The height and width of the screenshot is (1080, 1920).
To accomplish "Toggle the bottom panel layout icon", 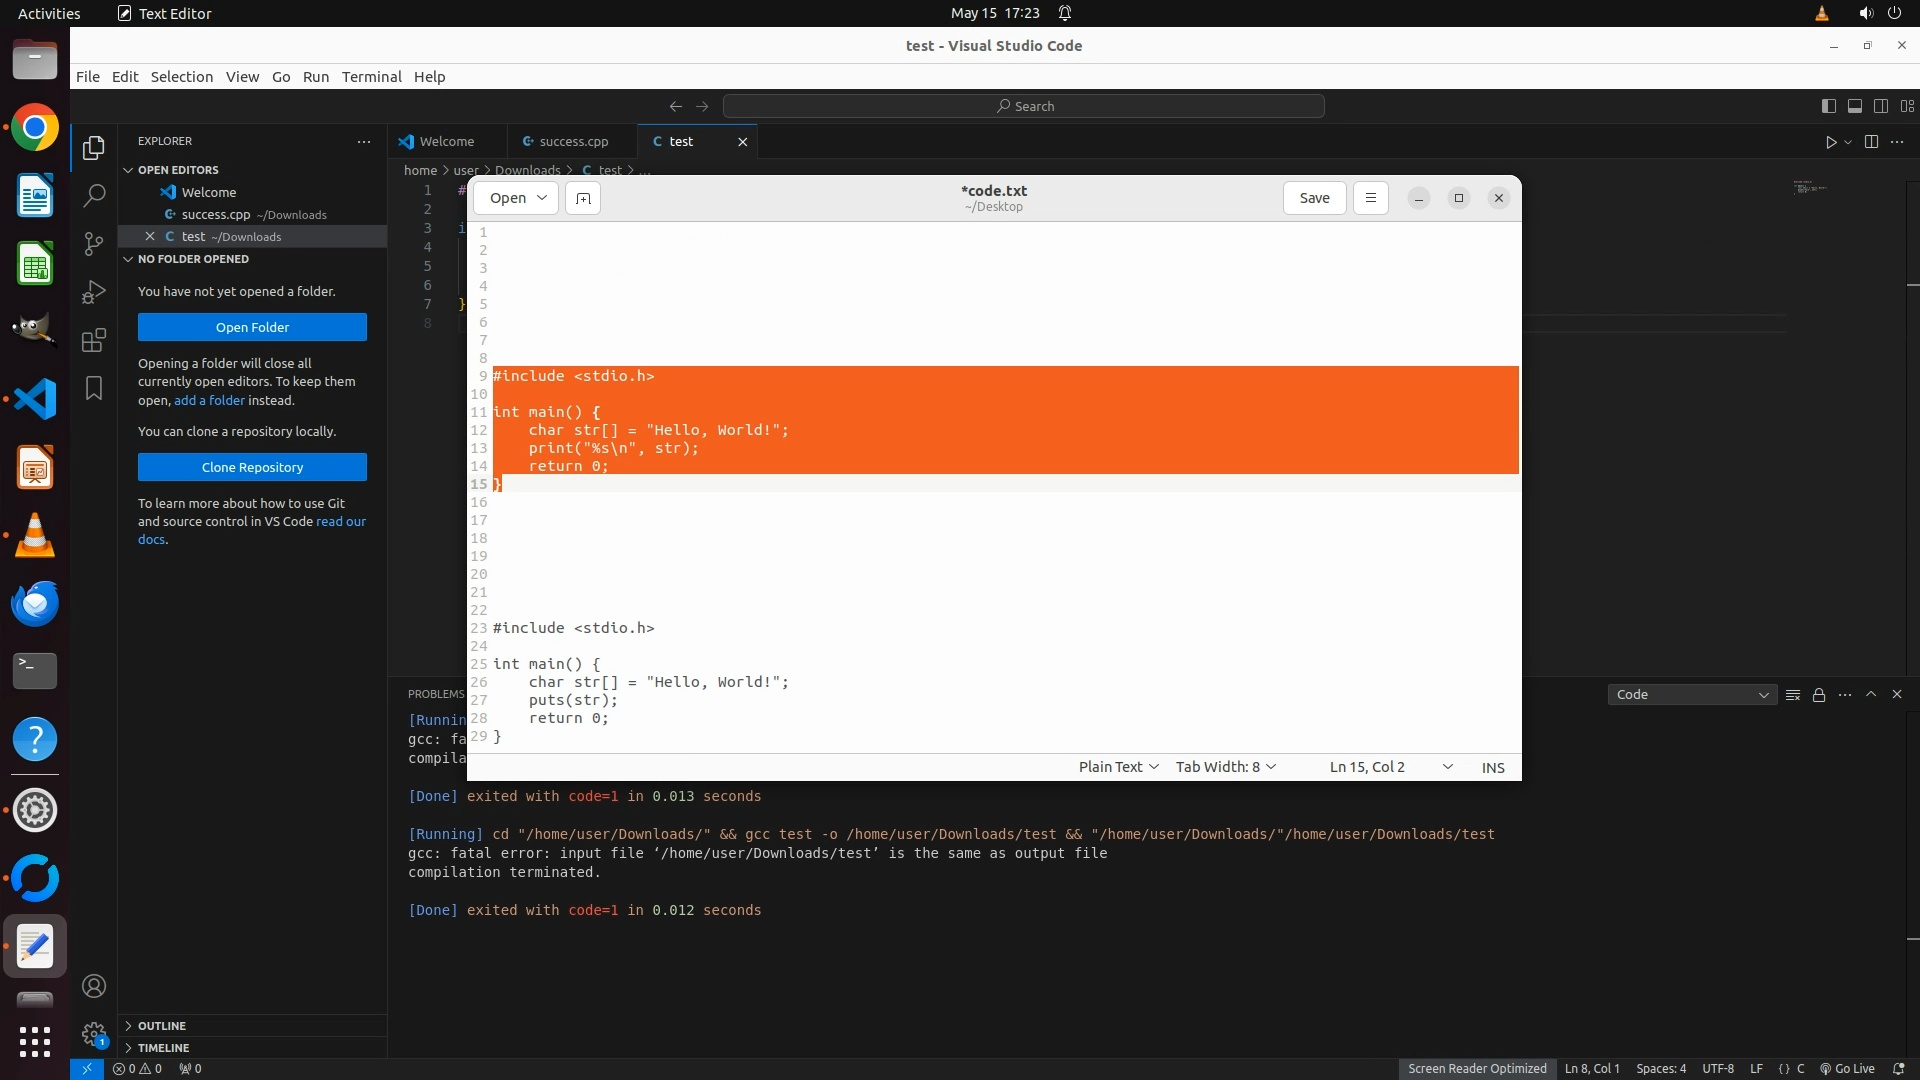I will (x=1855, y=106).
